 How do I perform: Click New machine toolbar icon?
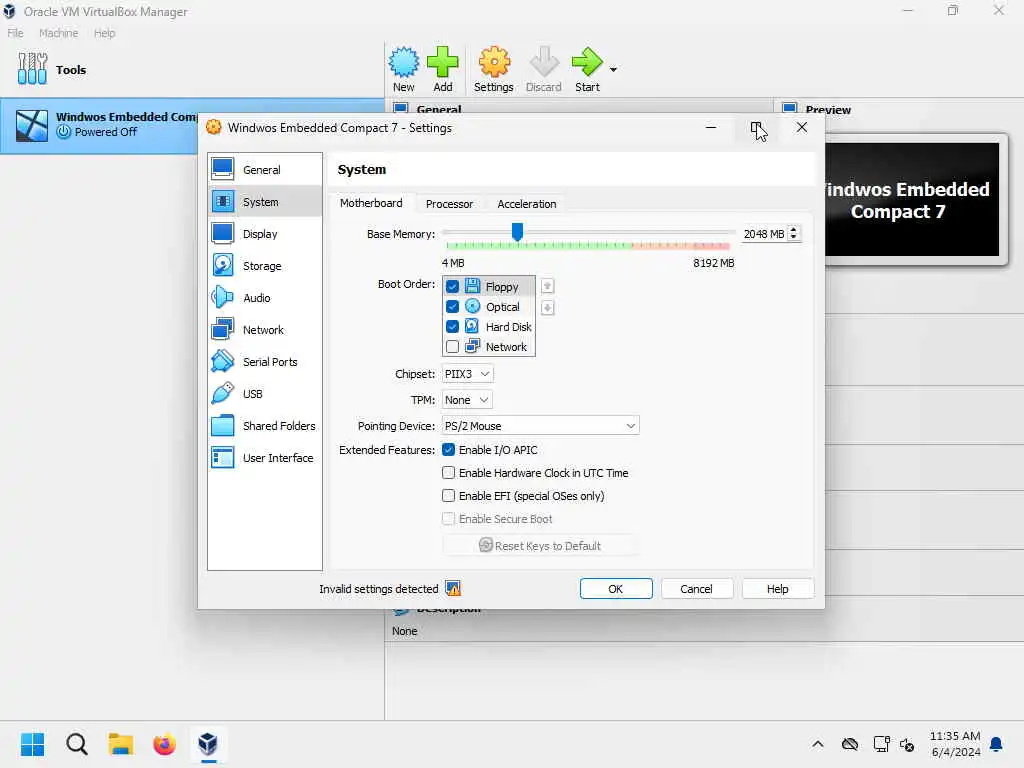[404, 69]
